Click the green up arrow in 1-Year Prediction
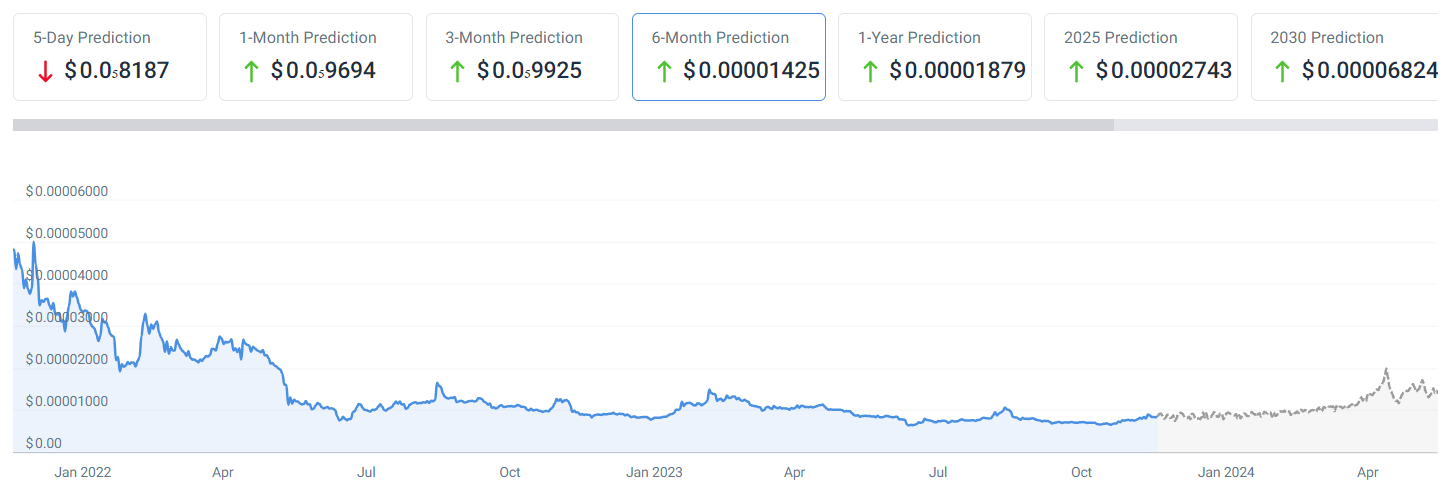 pos(869,71)
